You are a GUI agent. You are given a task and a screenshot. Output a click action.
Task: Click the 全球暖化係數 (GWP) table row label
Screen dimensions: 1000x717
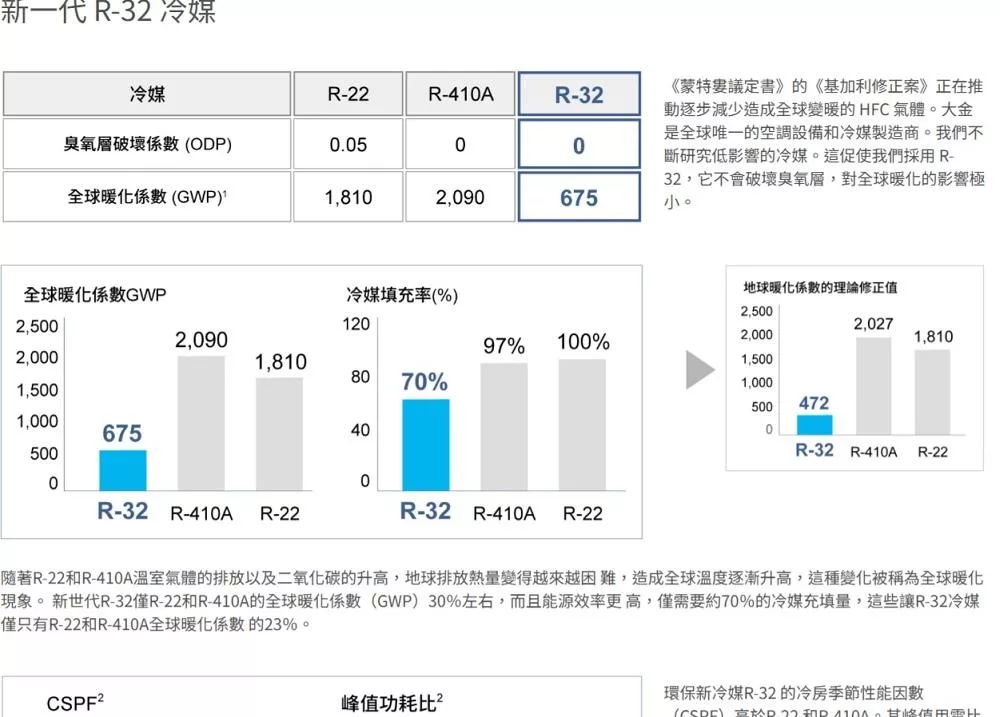pos(147,197)
